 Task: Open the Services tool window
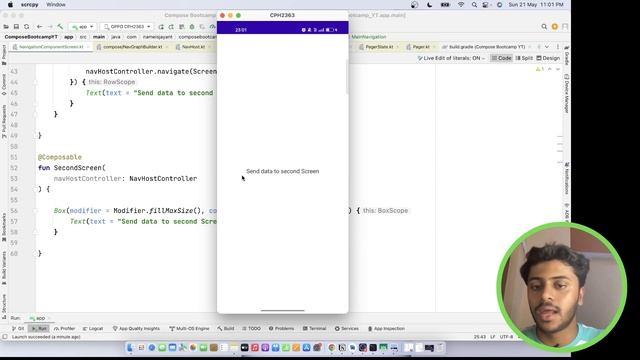347,328
